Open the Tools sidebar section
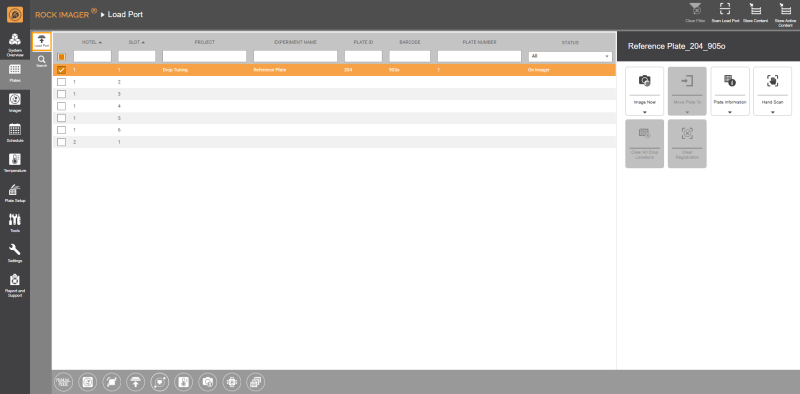Screen dimensions: 800x394 [15, 223]
